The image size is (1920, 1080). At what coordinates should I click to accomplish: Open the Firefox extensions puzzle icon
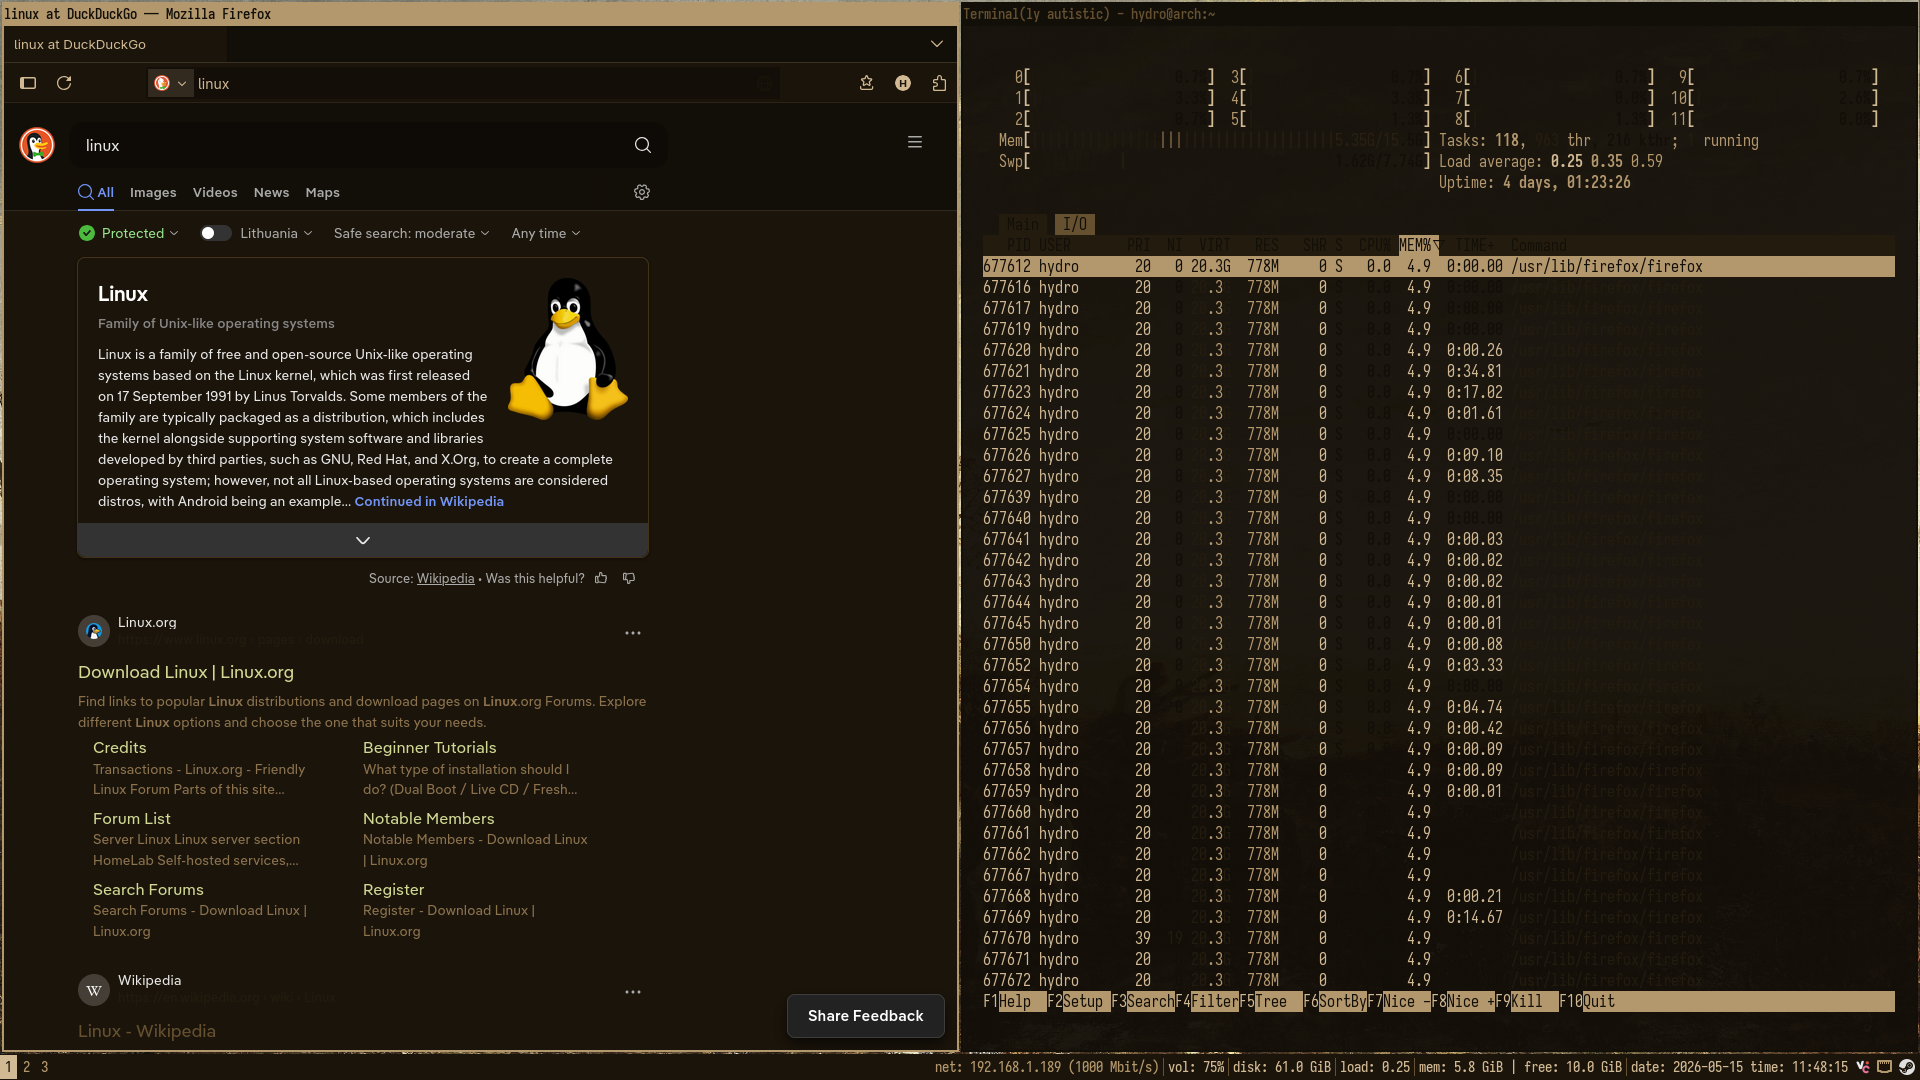click(x=939, y=83)
